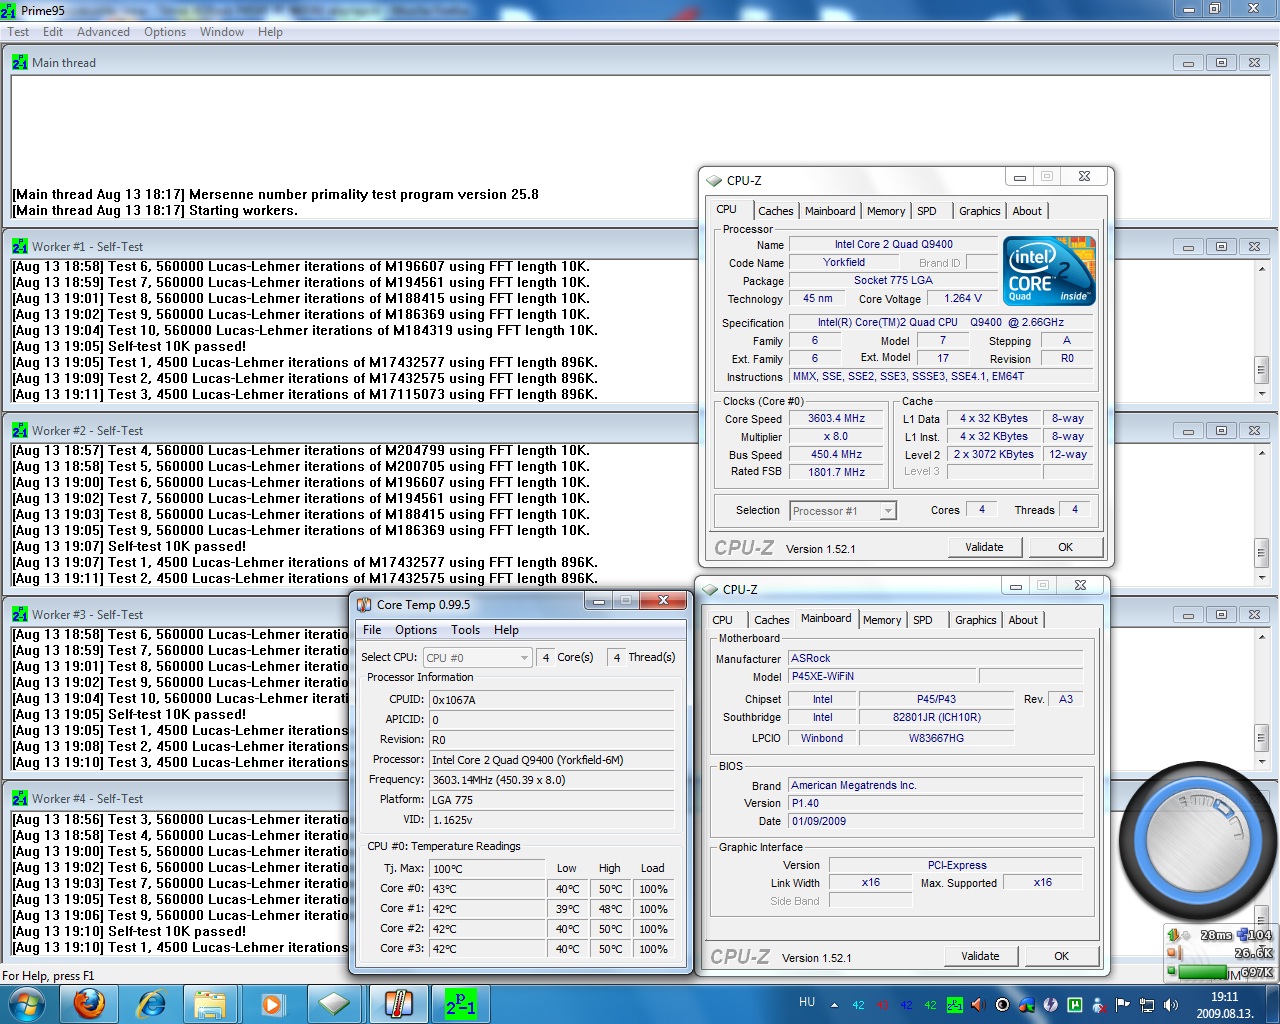Click Worker #1 scrollbar up arrow

(1262, 269)
